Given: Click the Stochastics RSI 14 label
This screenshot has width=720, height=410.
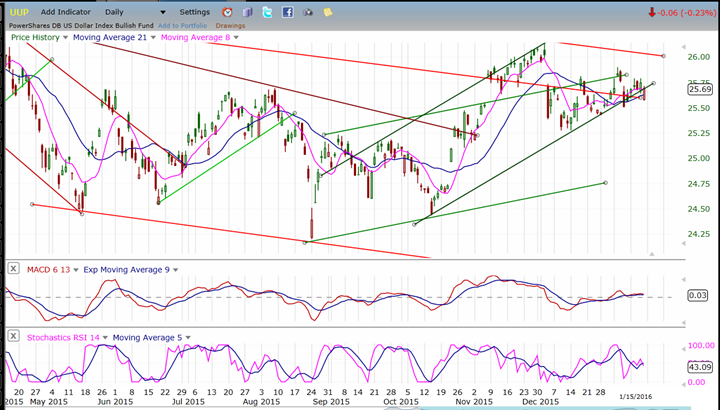Looking at the screenshot, I should [x=63, y=338].
